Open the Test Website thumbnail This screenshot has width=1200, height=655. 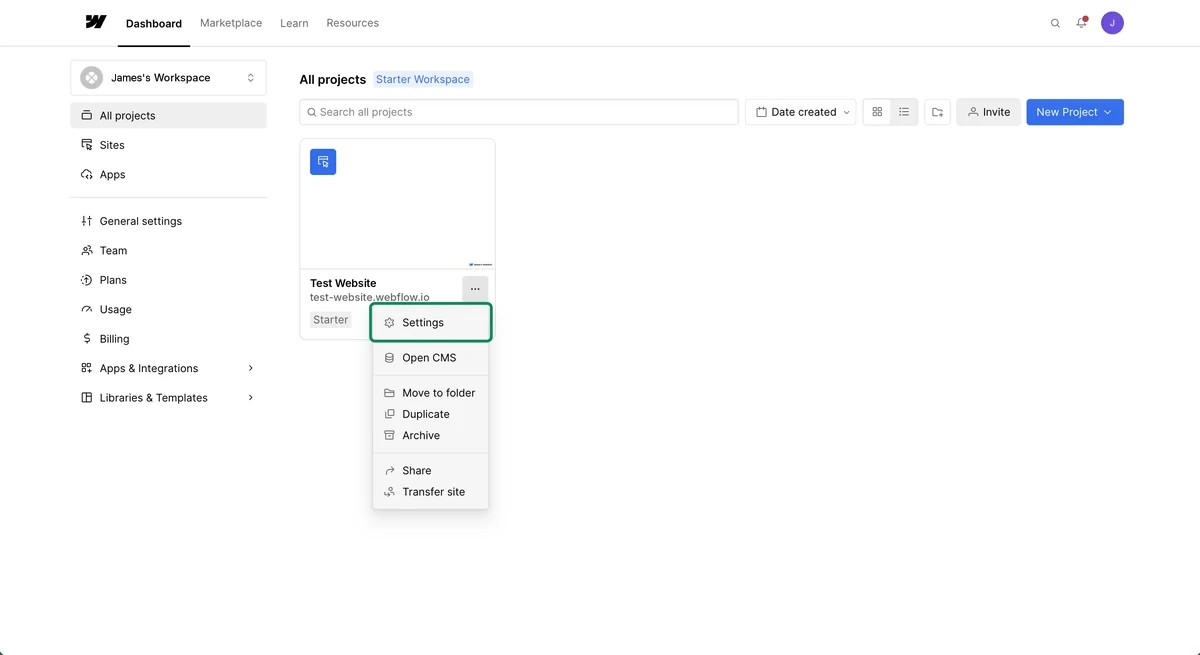397,204
